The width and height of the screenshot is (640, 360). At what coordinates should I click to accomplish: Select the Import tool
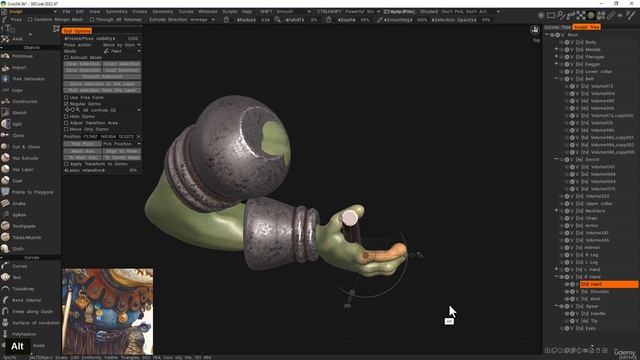point(19,67)
